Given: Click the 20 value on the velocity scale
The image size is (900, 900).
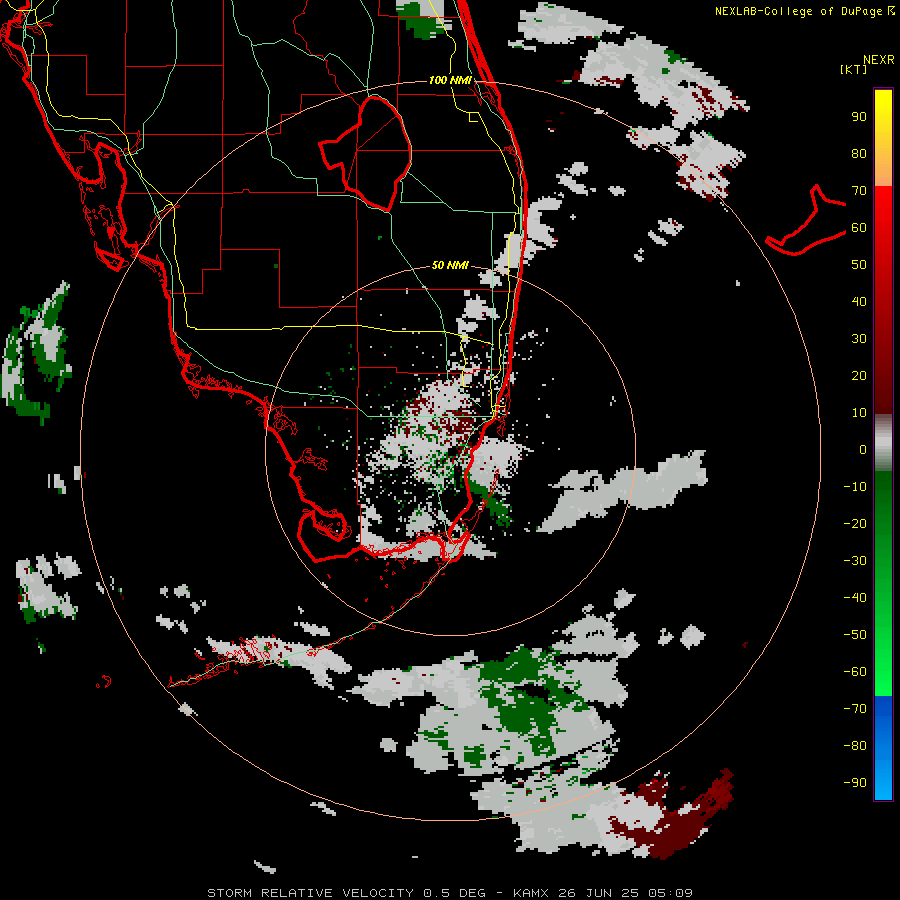Looking at the screenshot, I should point(859,376).
